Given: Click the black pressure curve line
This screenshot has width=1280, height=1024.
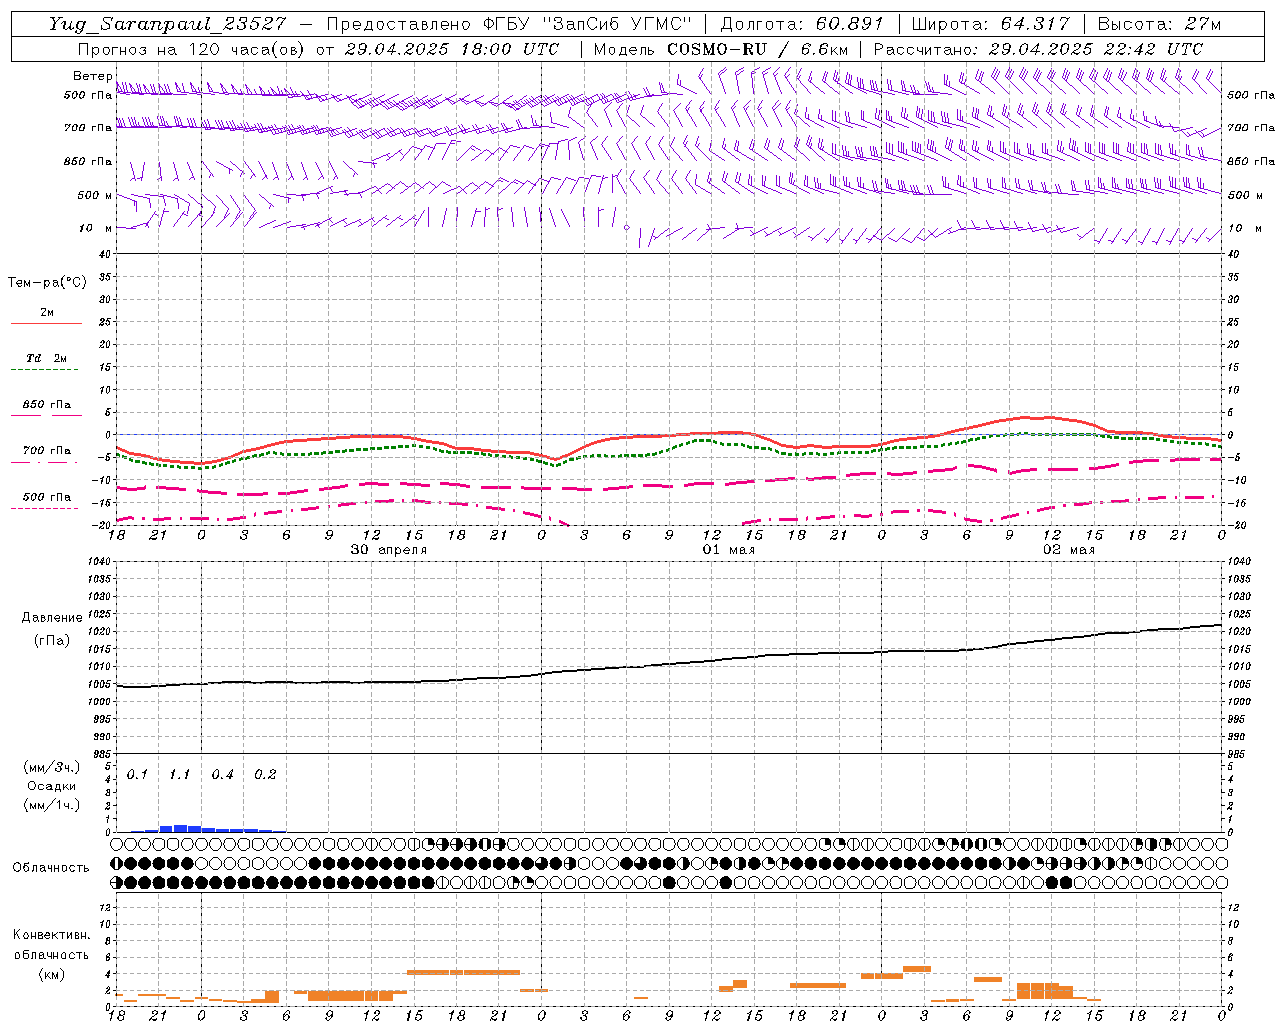Looking at the screenshot, I should click(x=670, y=664).
